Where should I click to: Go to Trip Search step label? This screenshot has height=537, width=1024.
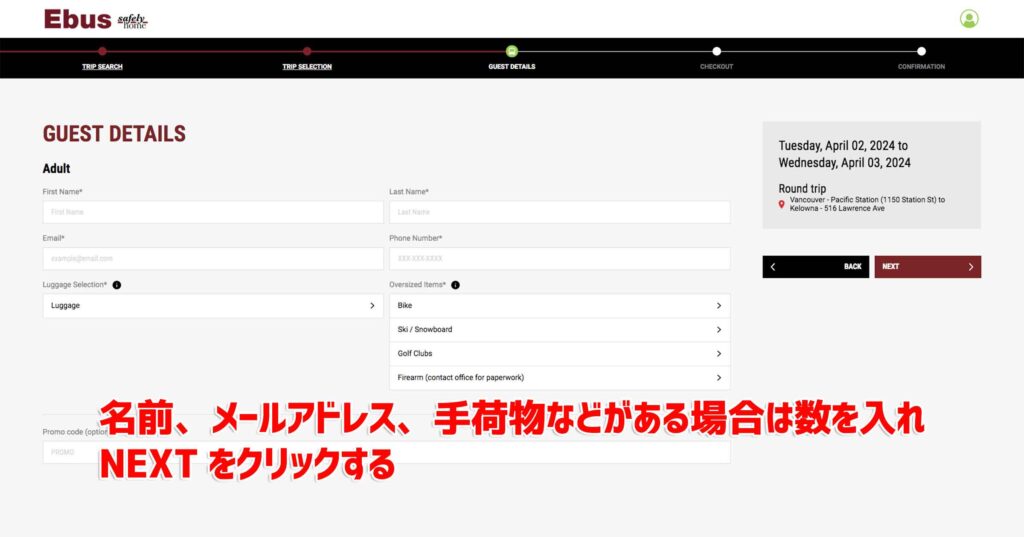[x=102, y=67]
